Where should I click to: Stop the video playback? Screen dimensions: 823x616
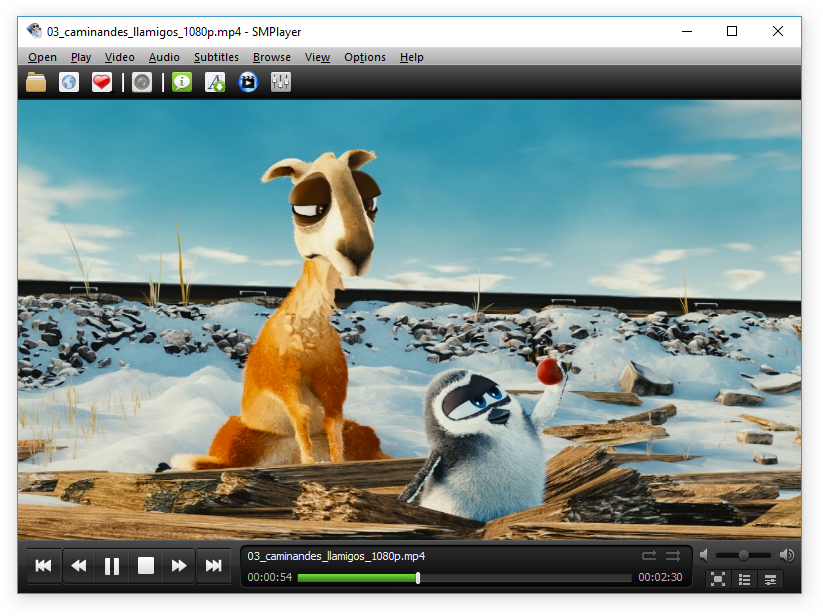coord(146,566)
